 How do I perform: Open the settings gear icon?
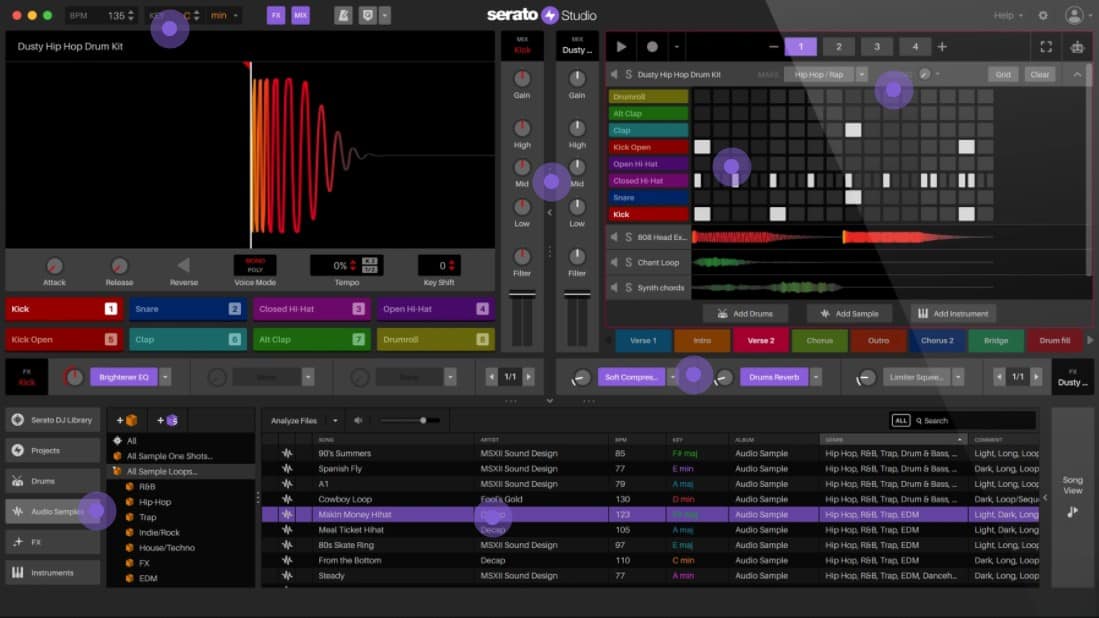[1043, 16]
